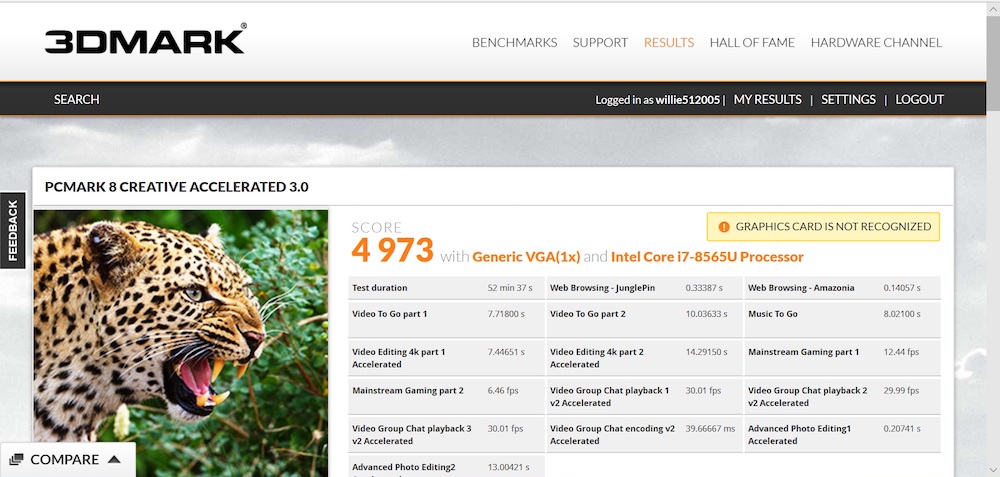The image size is (1000, 477).
Task: Click Web Browsing - Amazonia label
Action: point(801,288)
